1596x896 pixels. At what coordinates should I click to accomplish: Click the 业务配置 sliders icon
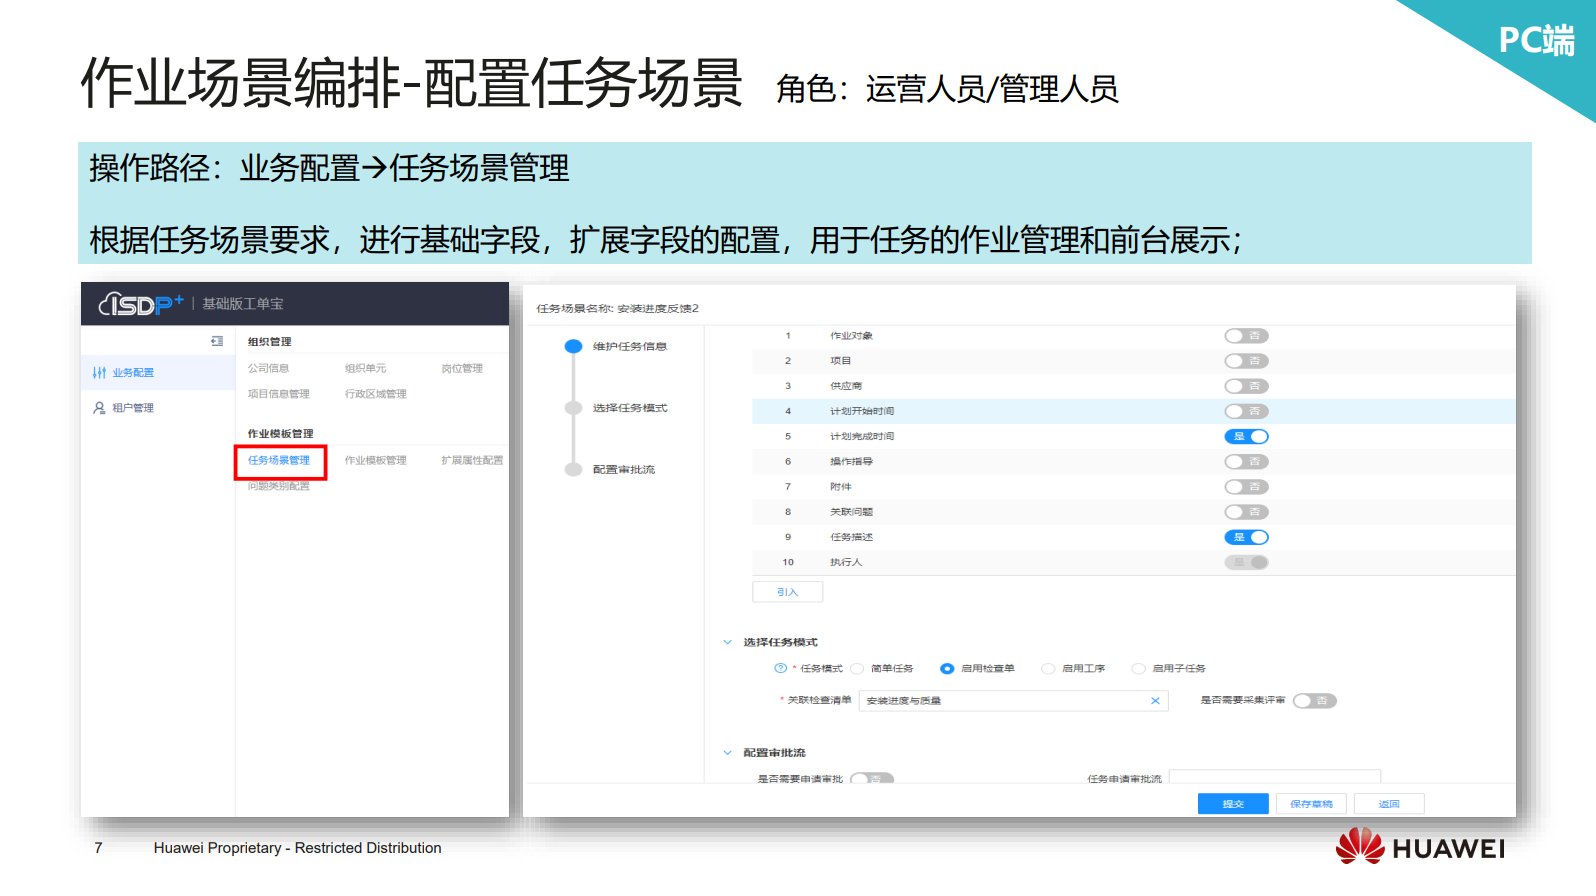coord(99,373)
